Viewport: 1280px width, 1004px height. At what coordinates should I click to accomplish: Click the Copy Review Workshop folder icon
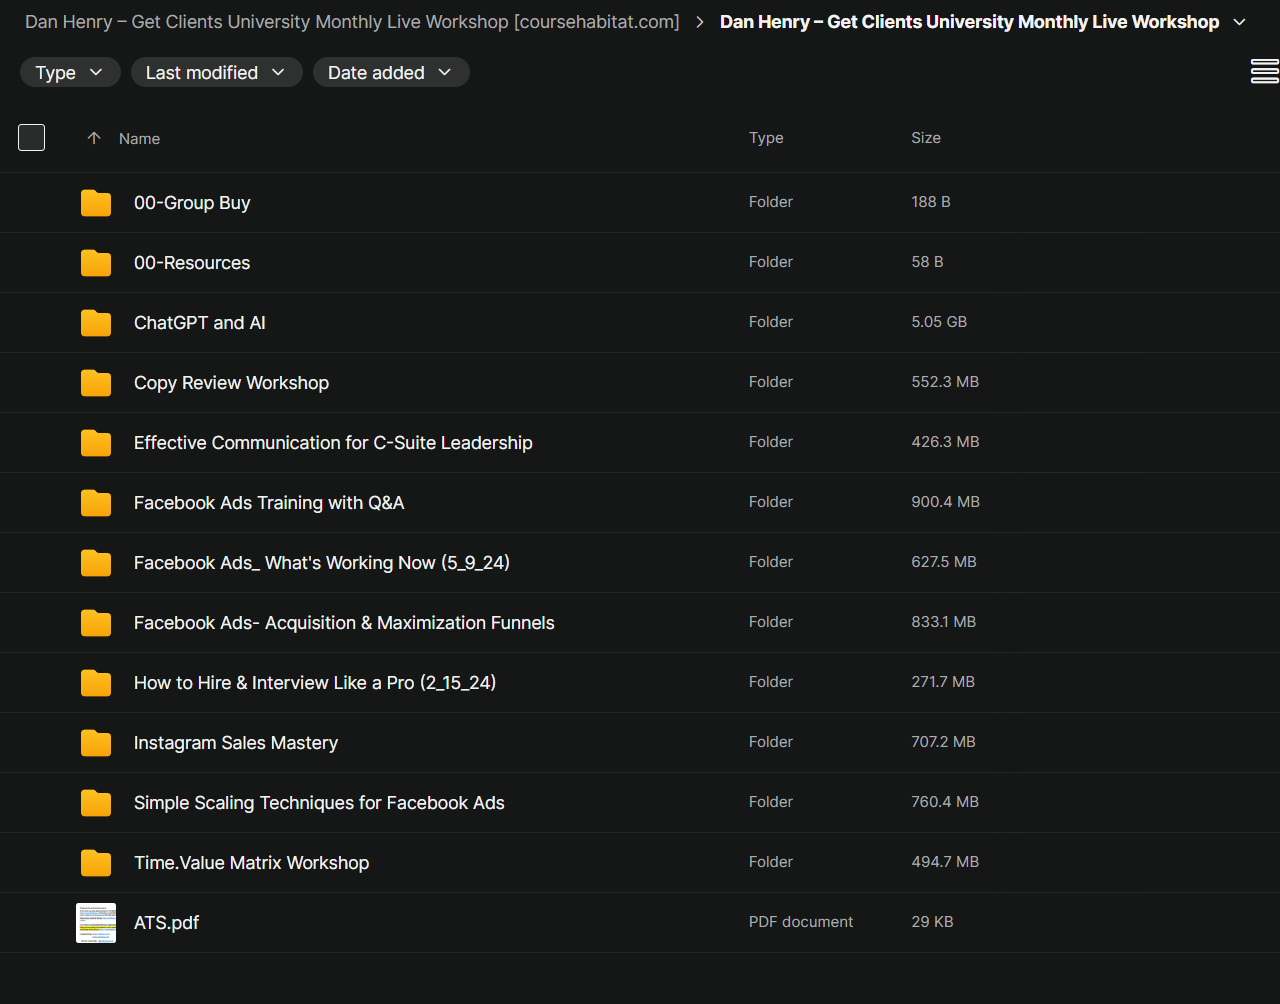click(x=96, y=383)
